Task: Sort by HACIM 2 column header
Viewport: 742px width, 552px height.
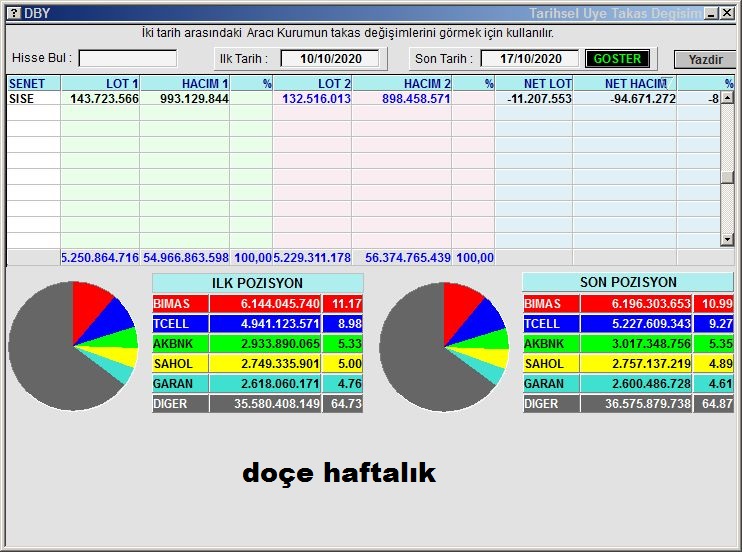Action: tap(402, 83)
